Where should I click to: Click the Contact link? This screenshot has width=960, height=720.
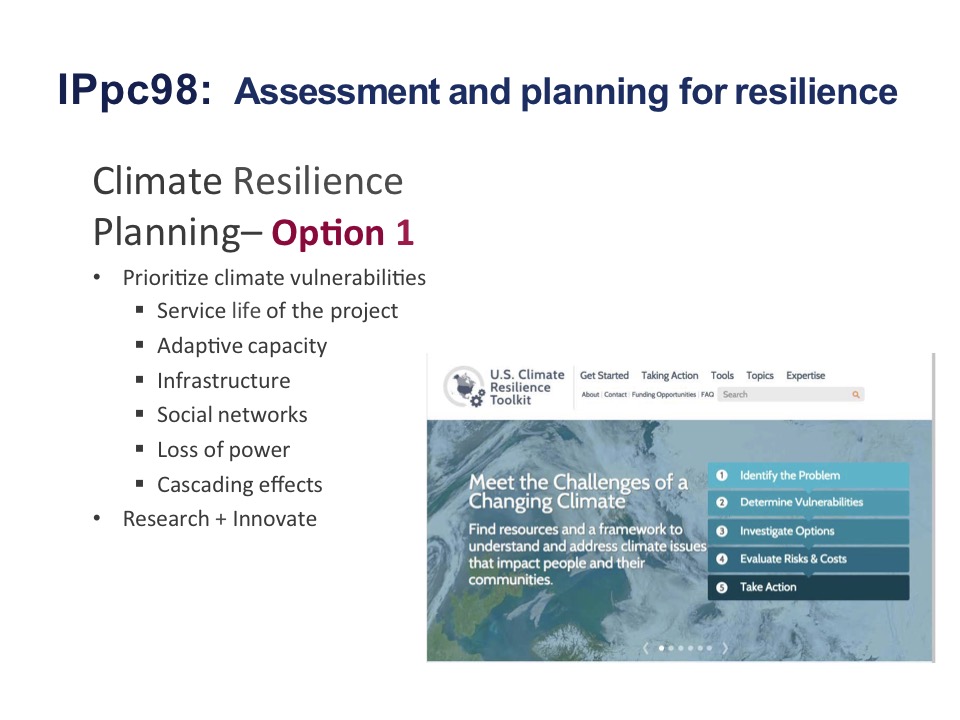point(615,395)
